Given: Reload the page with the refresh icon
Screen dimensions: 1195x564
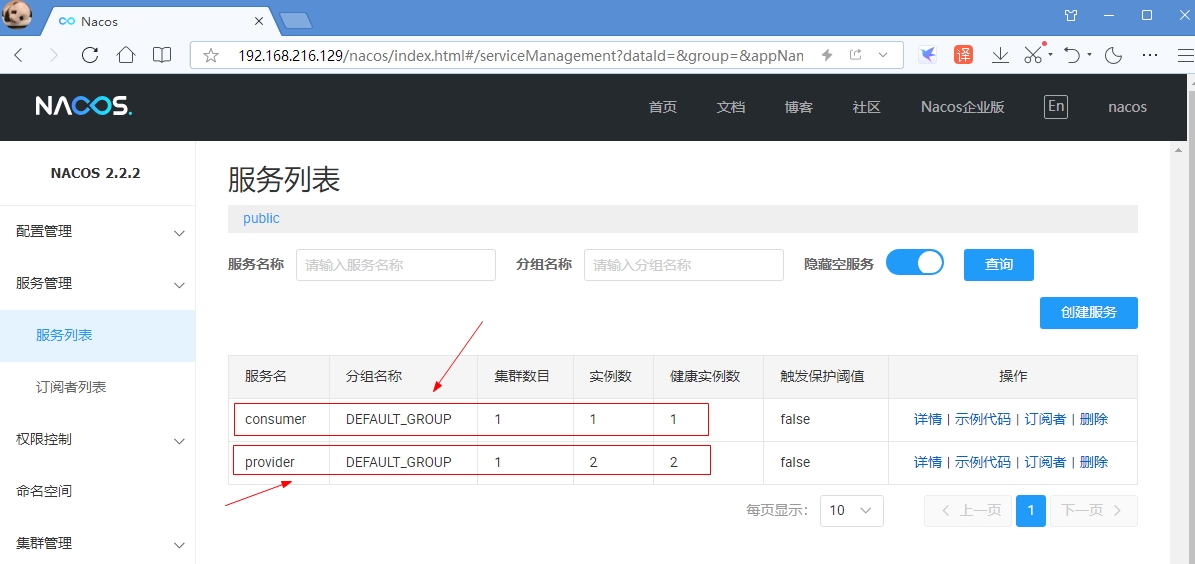Looking at the screenshot, I should (x=90, y=55).
